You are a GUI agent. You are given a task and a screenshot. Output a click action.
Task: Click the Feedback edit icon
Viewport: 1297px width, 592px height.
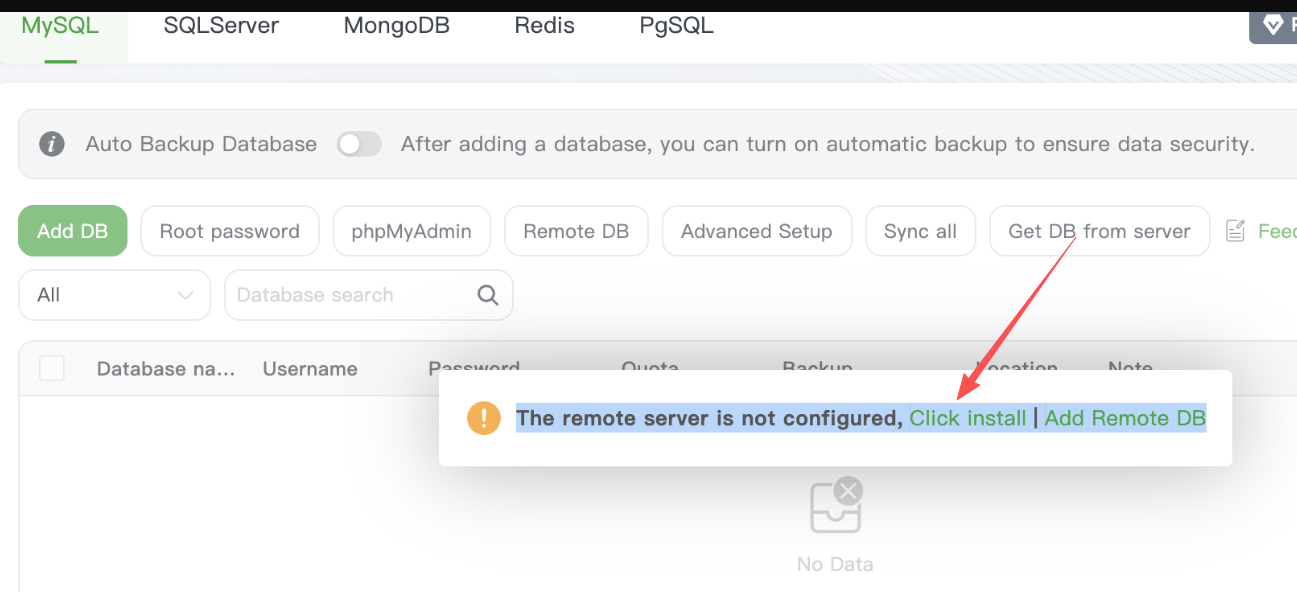pos(1236,231)
